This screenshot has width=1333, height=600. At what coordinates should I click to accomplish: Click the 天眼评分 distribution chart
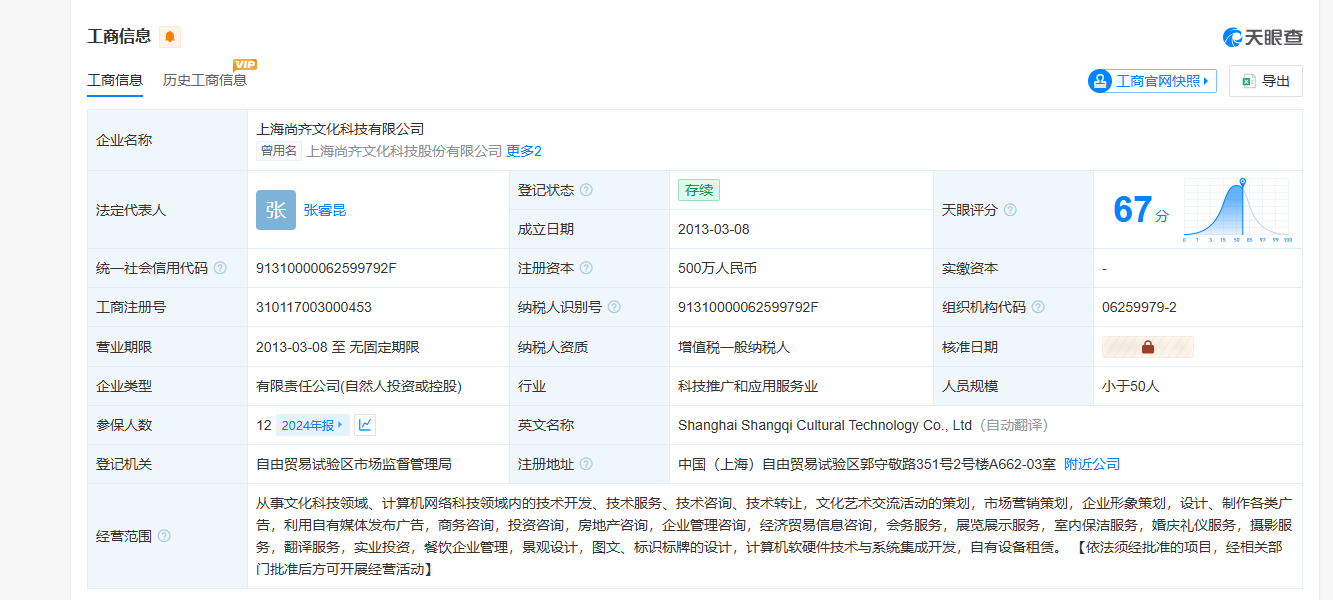(x=1238, y=211)
